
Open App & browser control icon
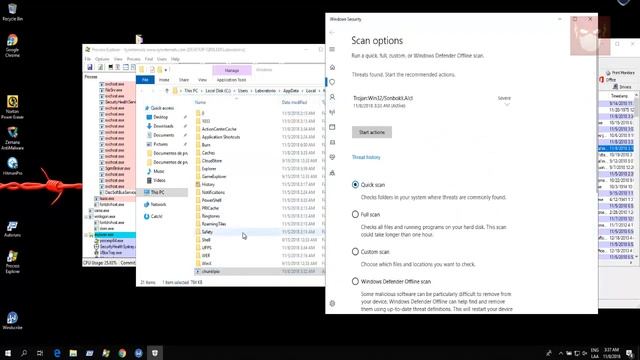tap(332, 127)
